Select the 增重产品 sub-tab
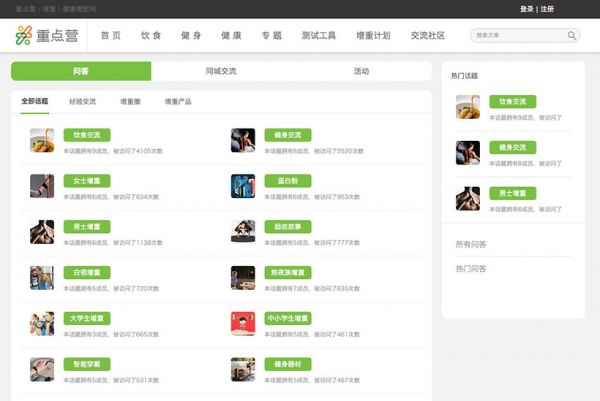The height and width of the screenshot is (401, 600). [x=178, y=102]
